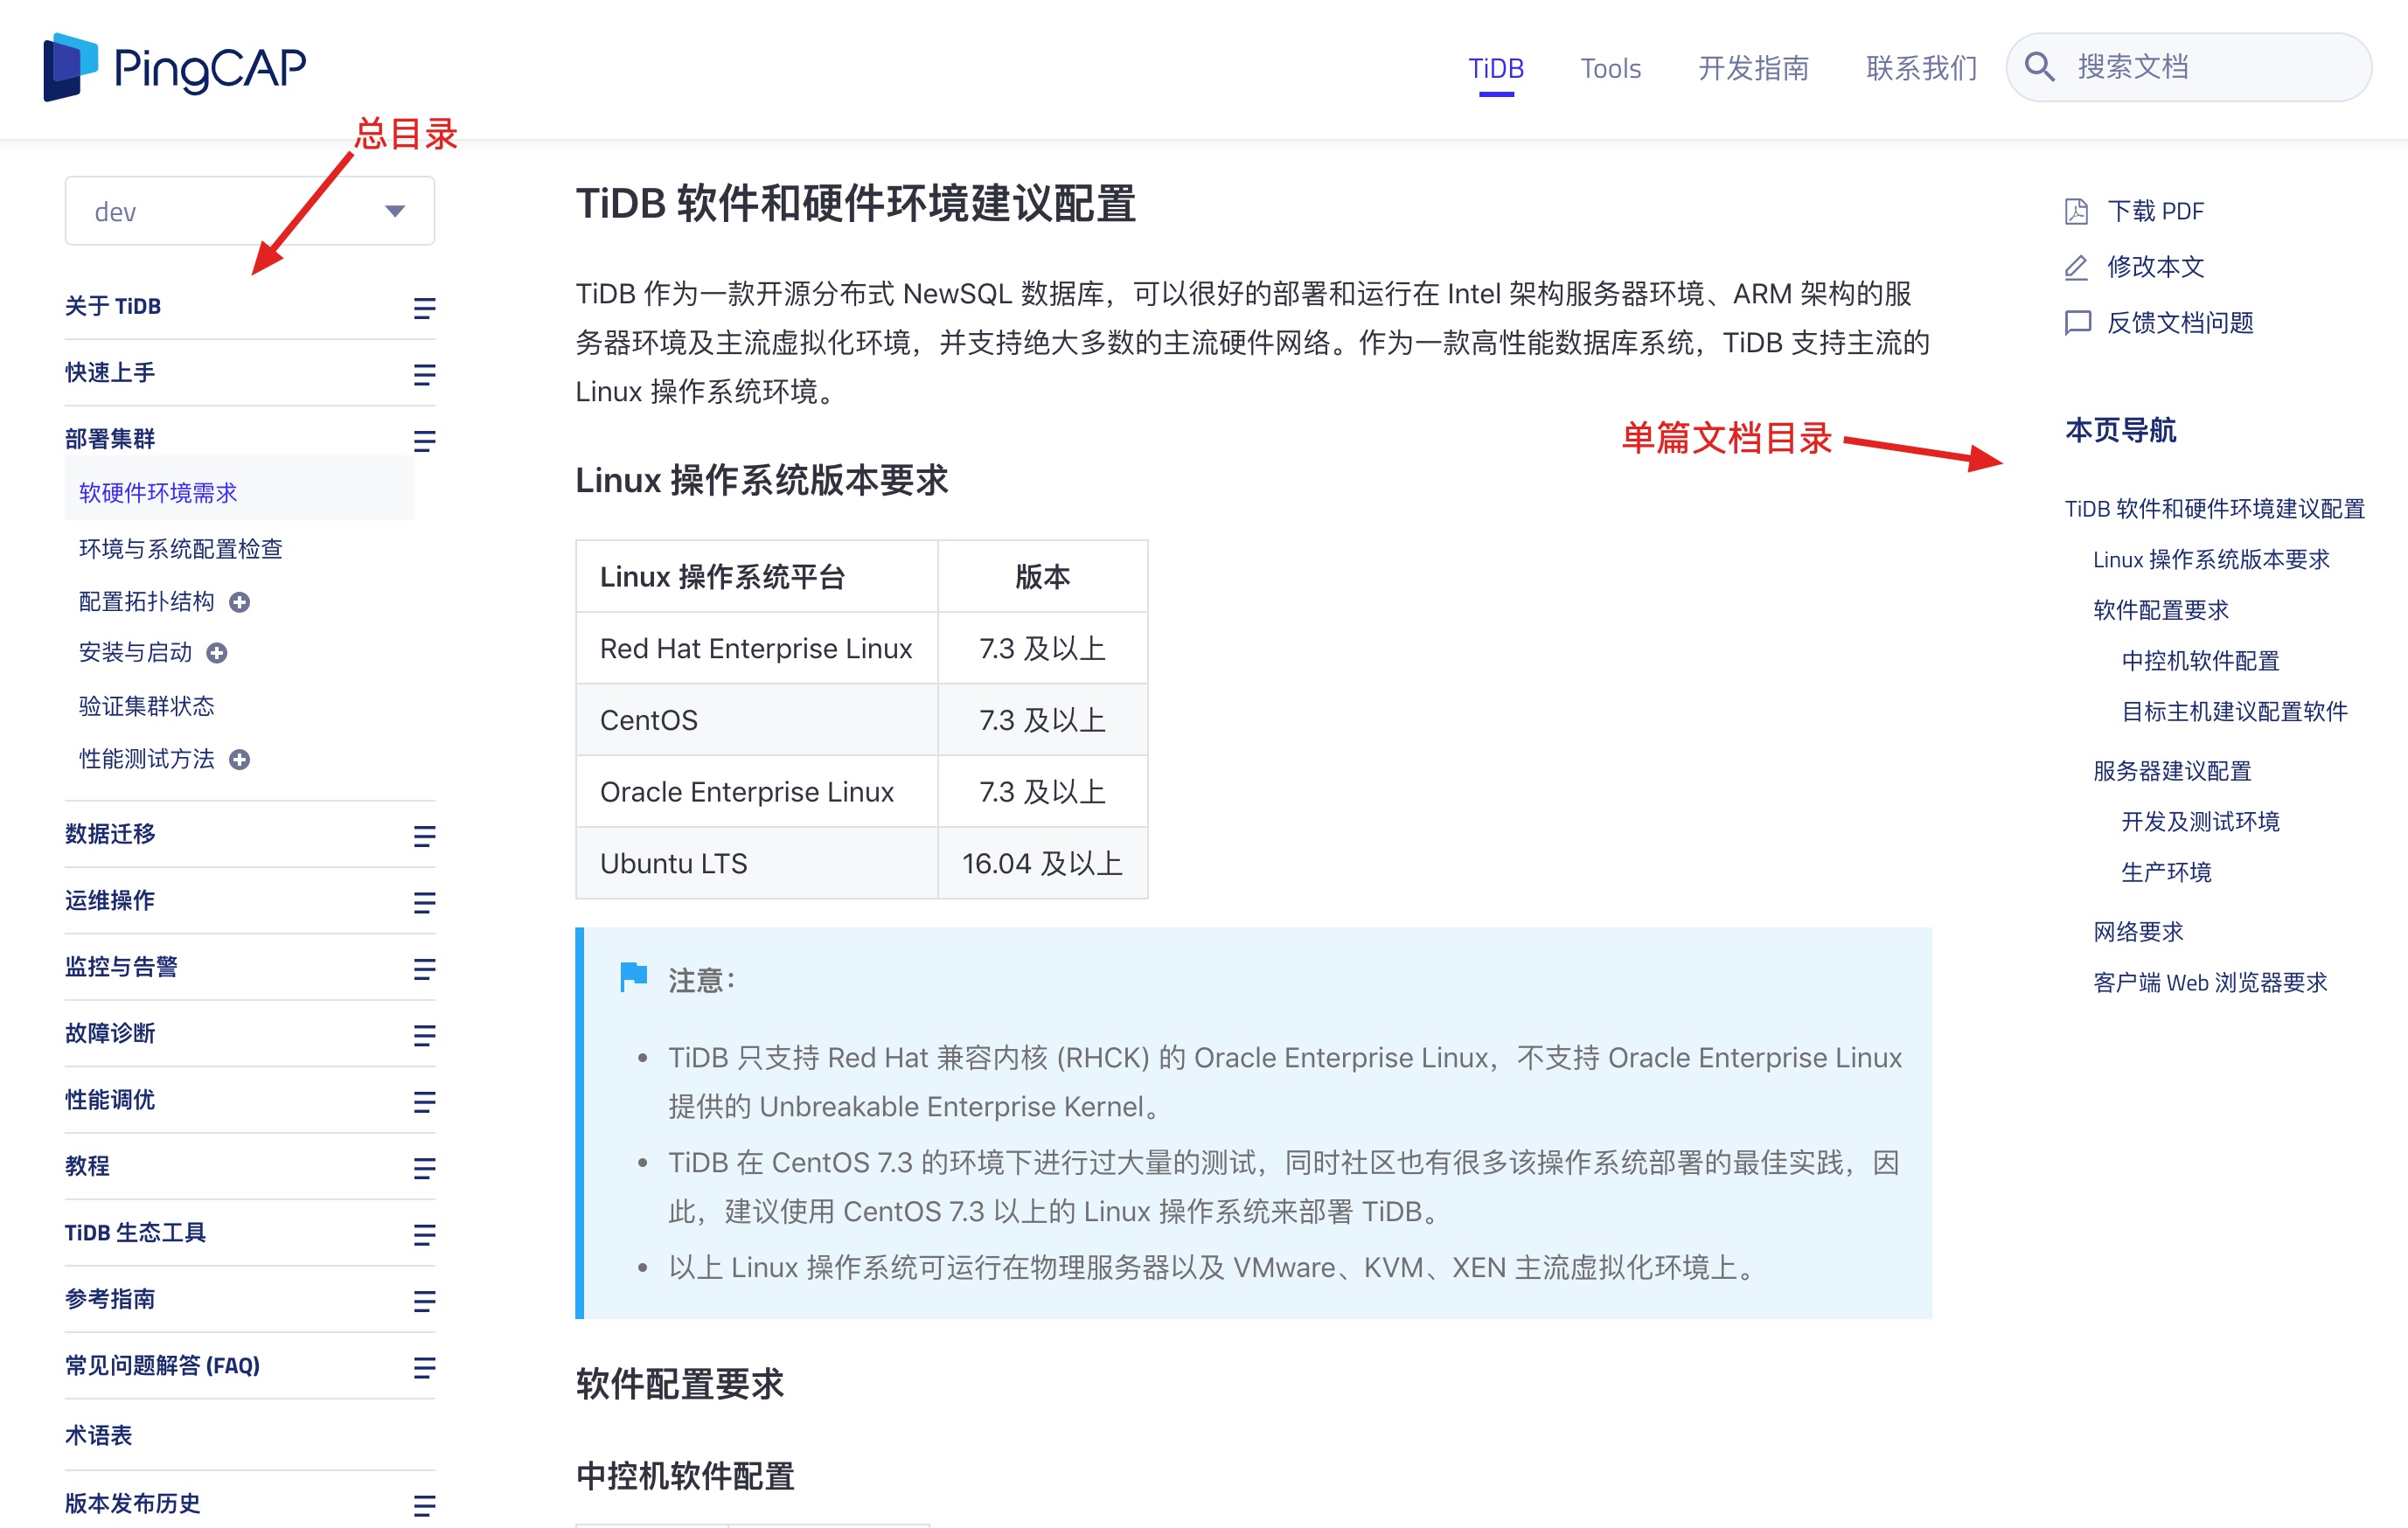
Task: Collapse the 部署集群 section menu icon
Action: (x=424, y=441)
